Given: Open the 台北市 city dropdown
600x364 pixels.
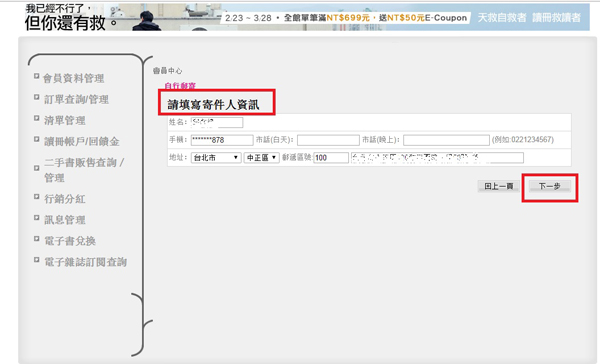Looking at the screenshot, I should tap(216, 158).
